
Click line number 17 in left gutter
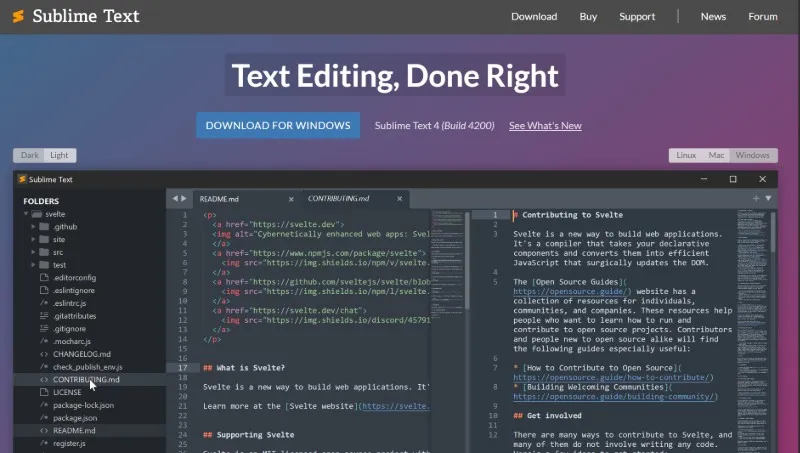click(x=182, y=368)
